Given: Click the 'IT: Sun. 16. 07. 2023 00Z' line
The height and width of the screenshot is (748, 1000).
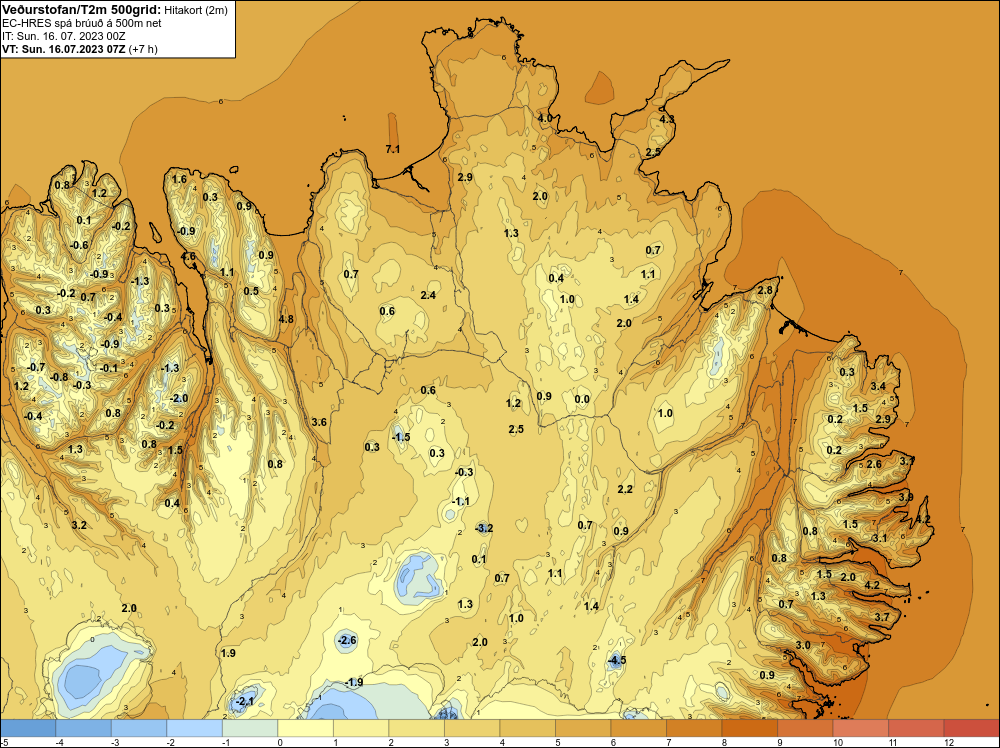Looking at the screenshot, I should (x=64, y=36).
